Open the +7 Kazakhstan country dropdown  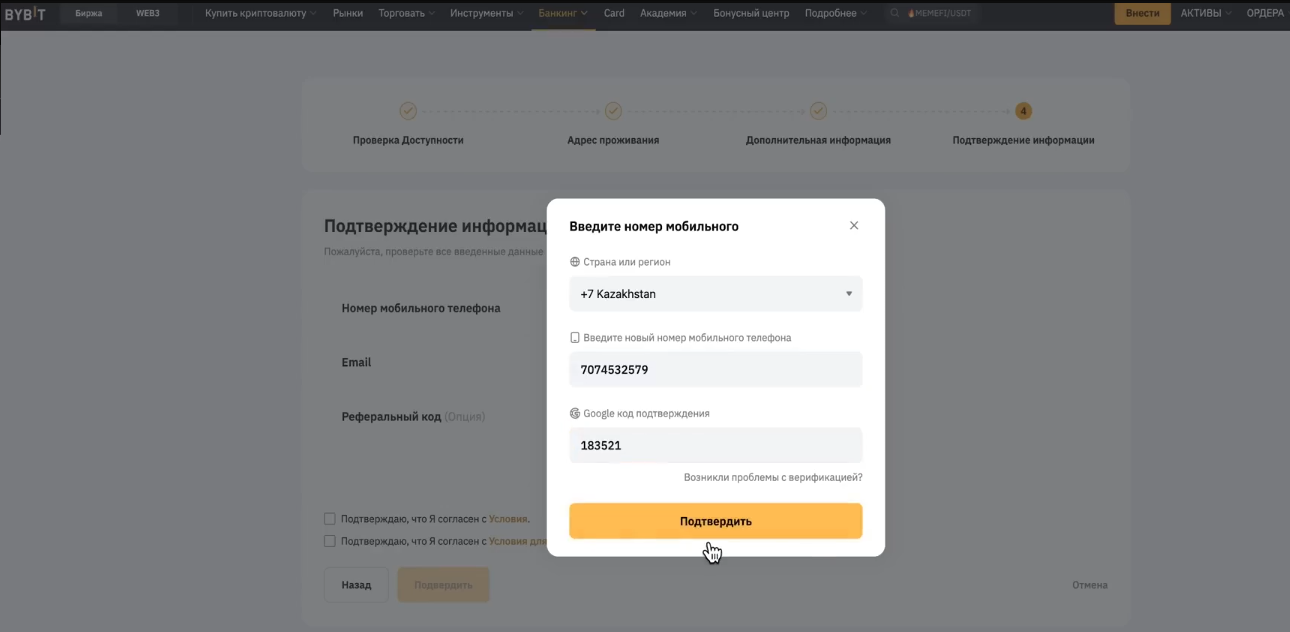click(x=716, y=294)
